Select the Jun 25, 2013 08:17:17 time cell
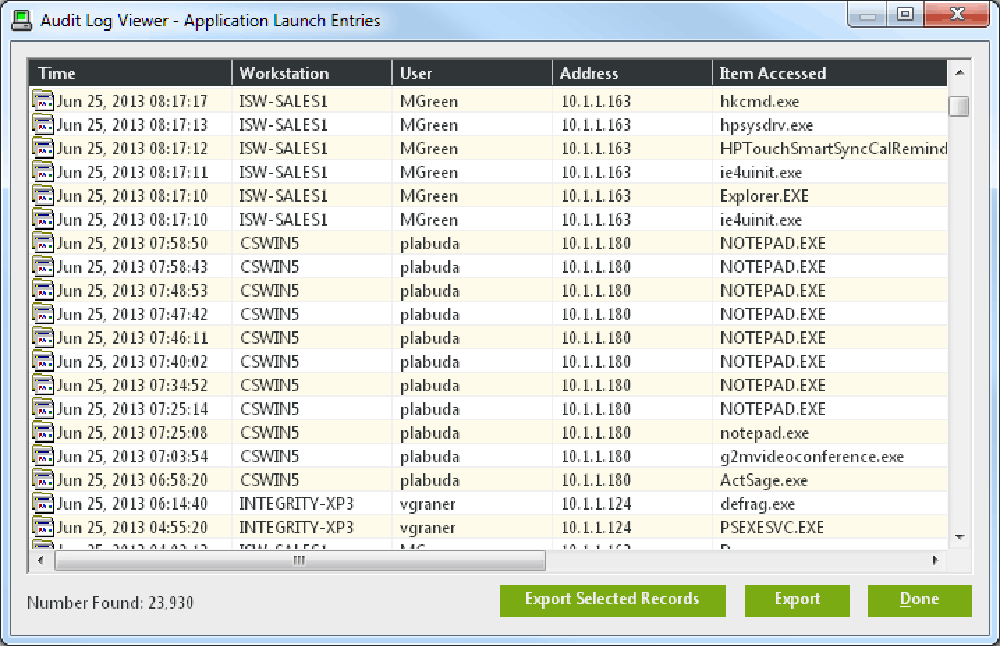The height and width of the screenshot is (646, 1000). tap(132, 101)
